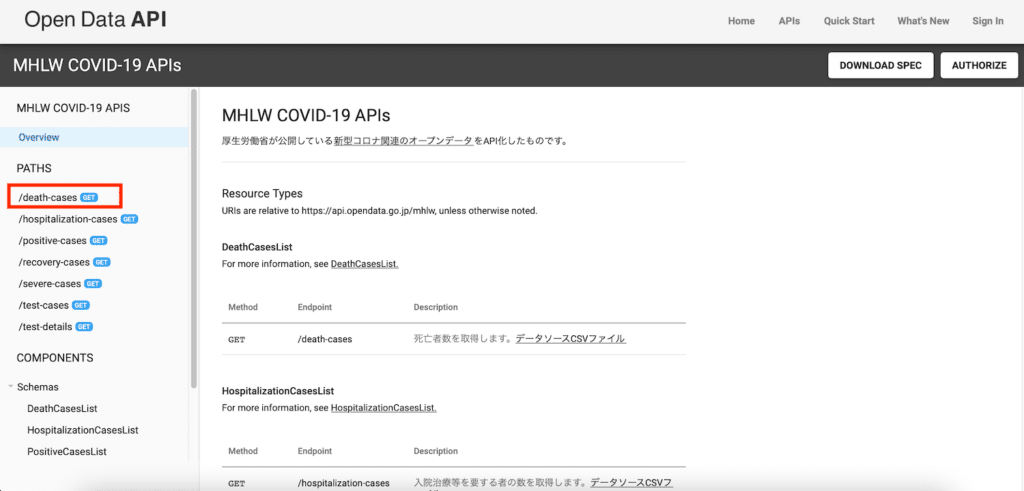Screen dimensions: 1024x491
Task: Click the Sign In link
Action: (987, 21)
